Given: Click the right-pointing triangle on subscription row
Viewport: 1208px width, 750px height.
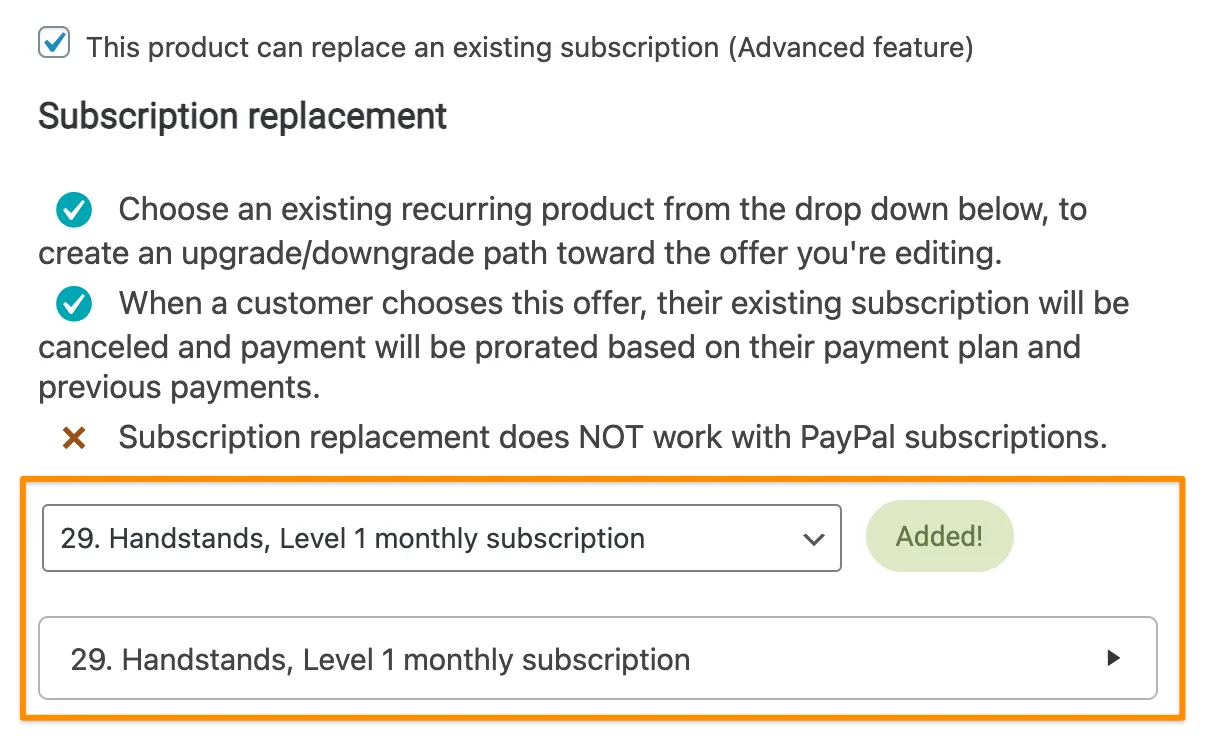Looking at the screenshot, I should [1113, 658].
